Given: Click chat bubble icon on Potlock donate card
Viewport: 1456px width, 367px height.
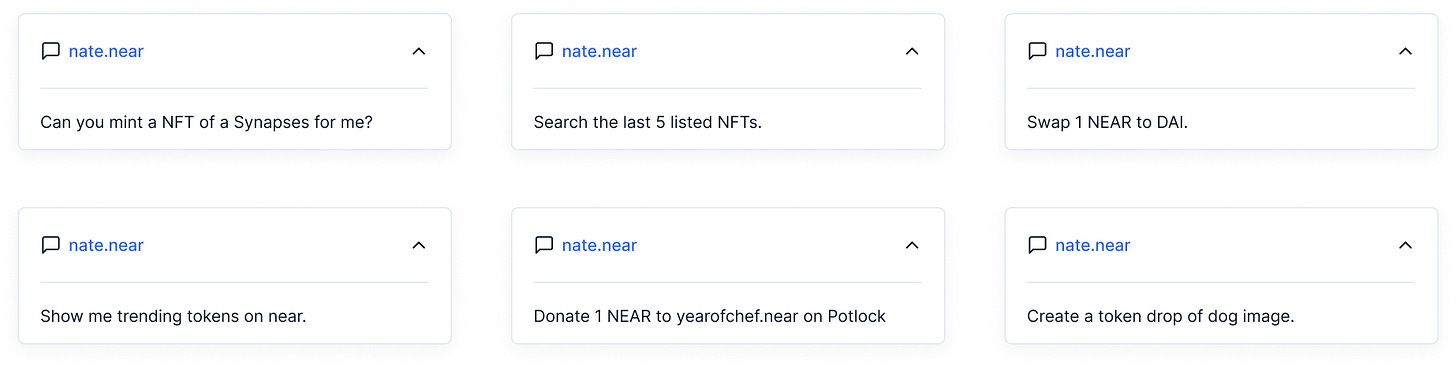Looking at the screenshot, I should pyautogui.click(x=544, y=245).
